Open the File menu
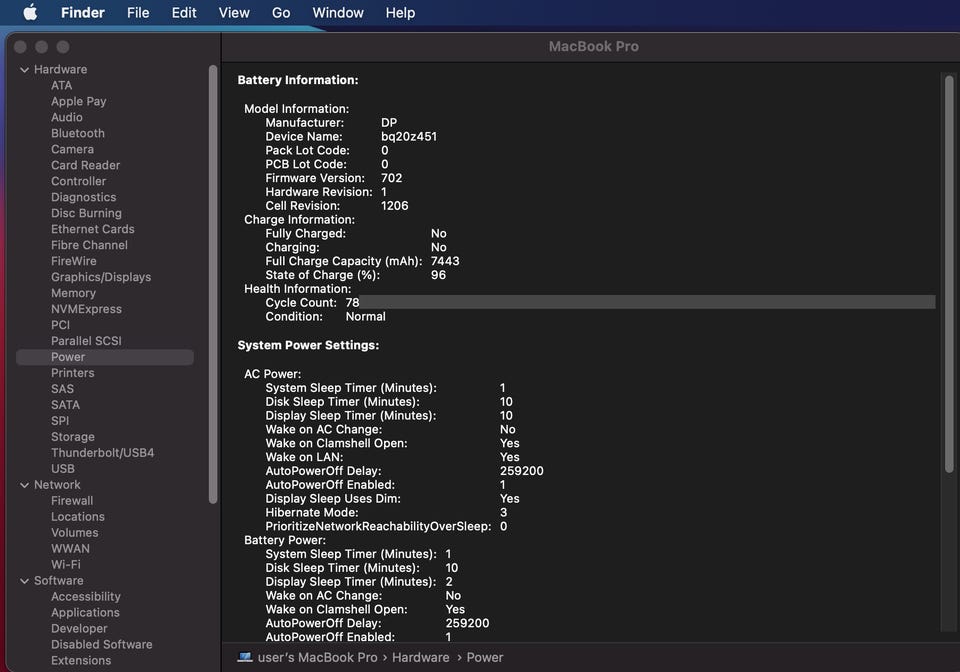960x672 pixels. coord(138,12)
